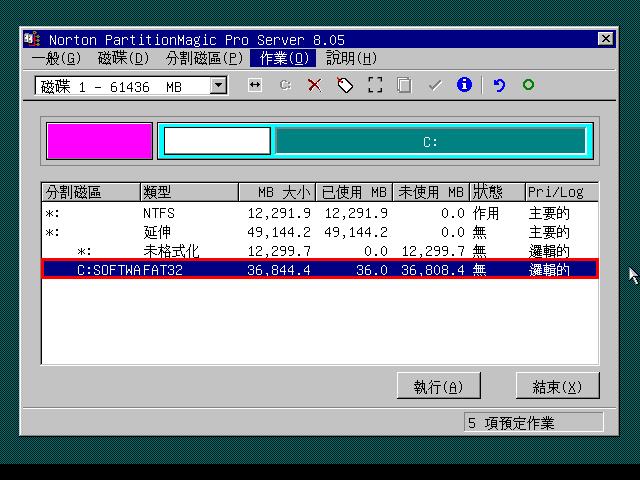Click the grayed C: create partition icon

point(285,85)
